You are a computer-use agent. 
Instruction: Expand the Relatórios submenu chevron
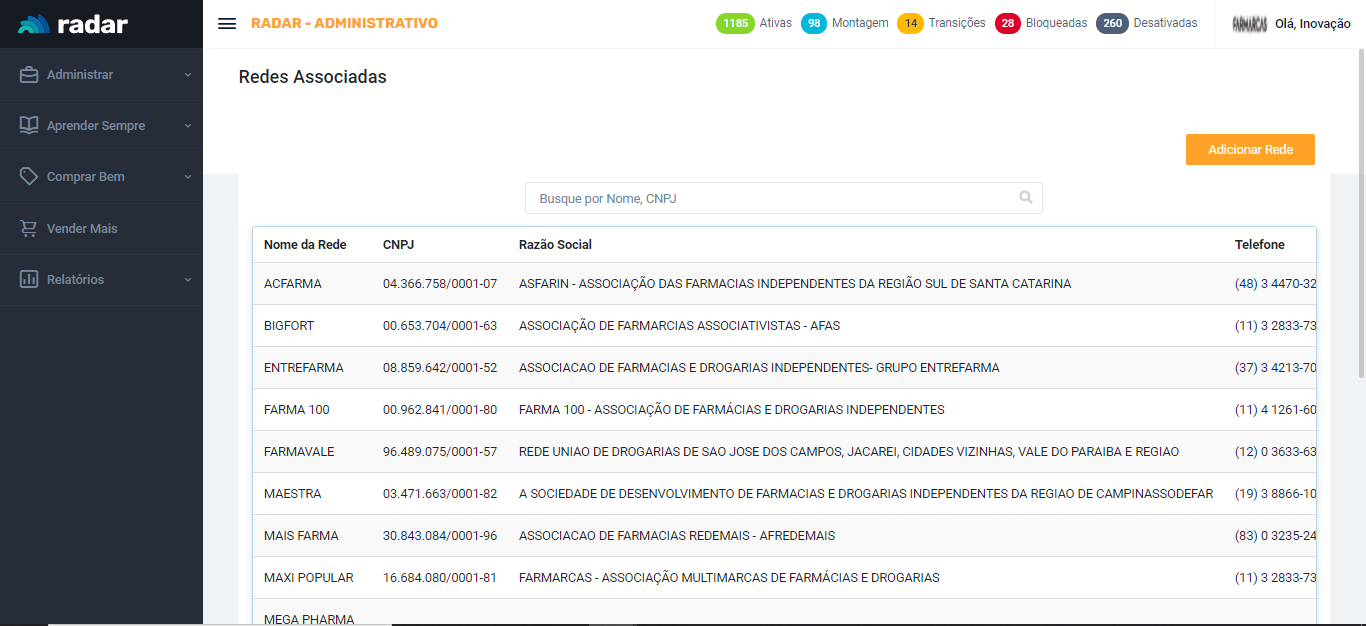188,280
